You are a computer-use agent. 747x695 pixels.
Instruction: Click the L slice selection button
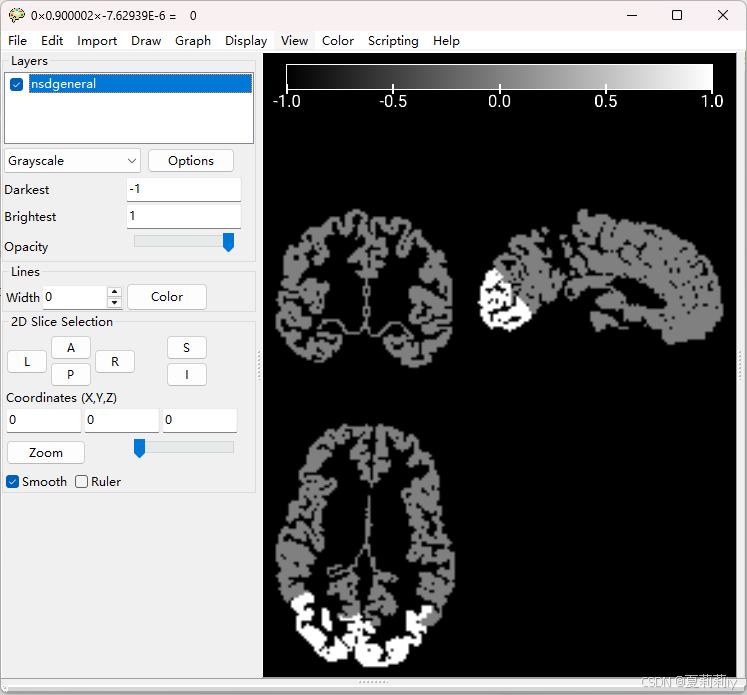pos(27,362)
